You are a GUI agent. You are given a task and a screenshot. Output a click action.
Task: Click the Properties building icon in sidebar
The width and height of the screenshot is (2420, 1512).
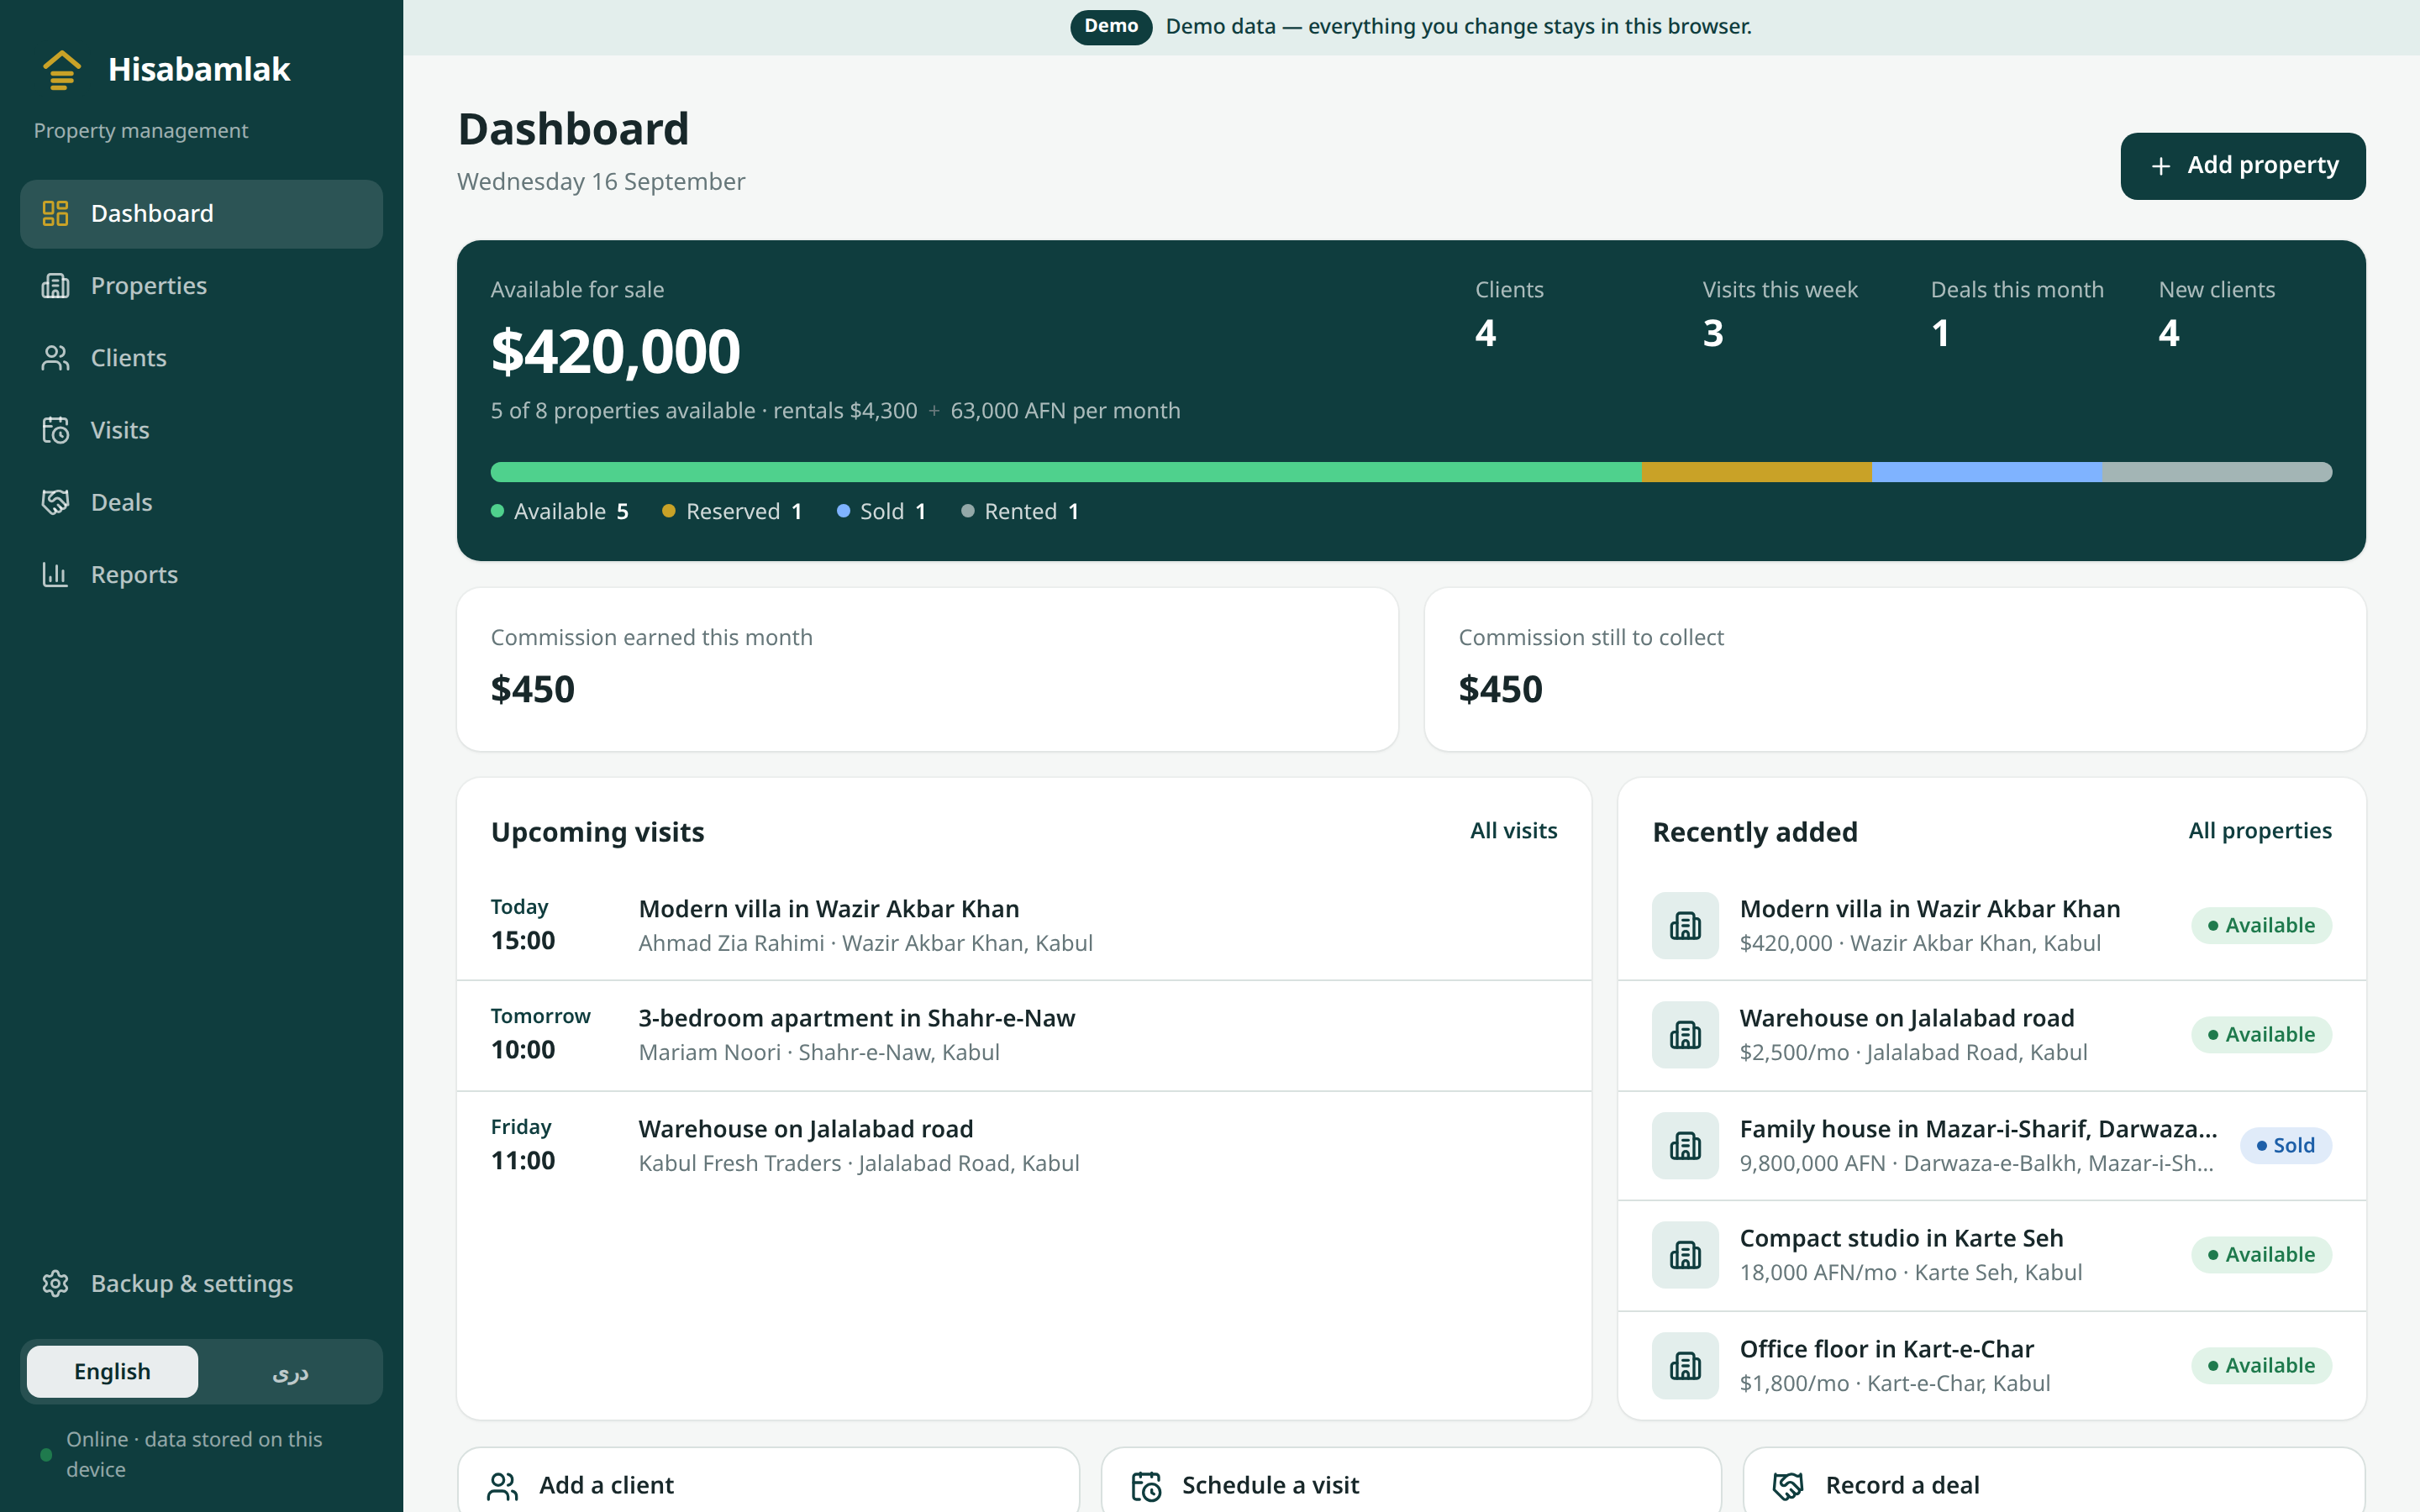coord(55,286)
